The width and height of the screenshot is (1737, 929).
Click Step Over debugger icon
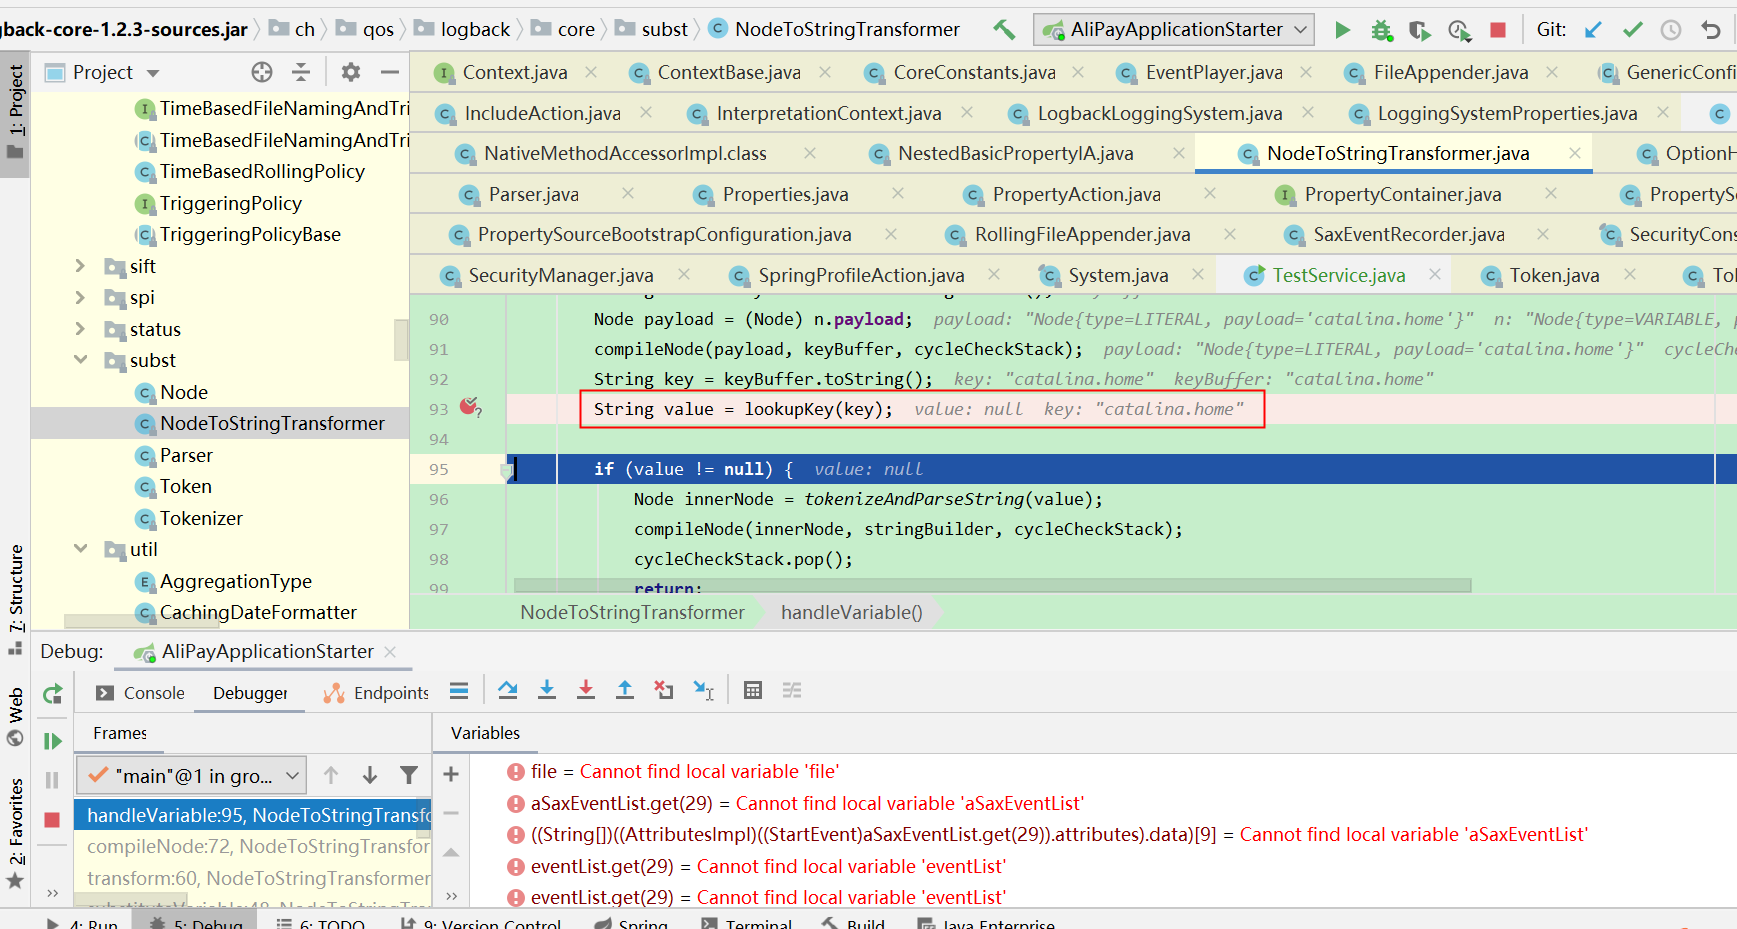[x=508, y=690]
